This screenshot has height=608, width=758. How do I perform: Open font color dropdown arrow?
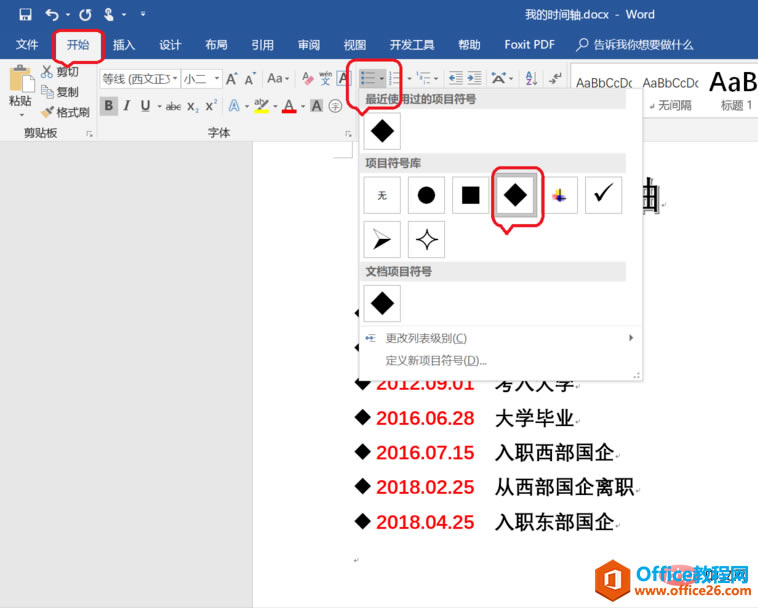pyautogui.click(x=303, y=106)
